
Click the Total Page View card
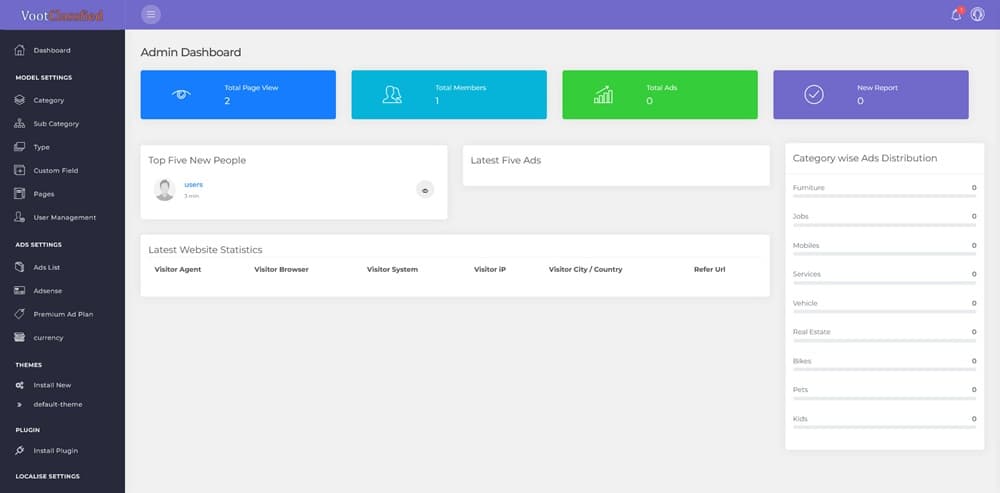pyautogui.click(x=238, y=95)
